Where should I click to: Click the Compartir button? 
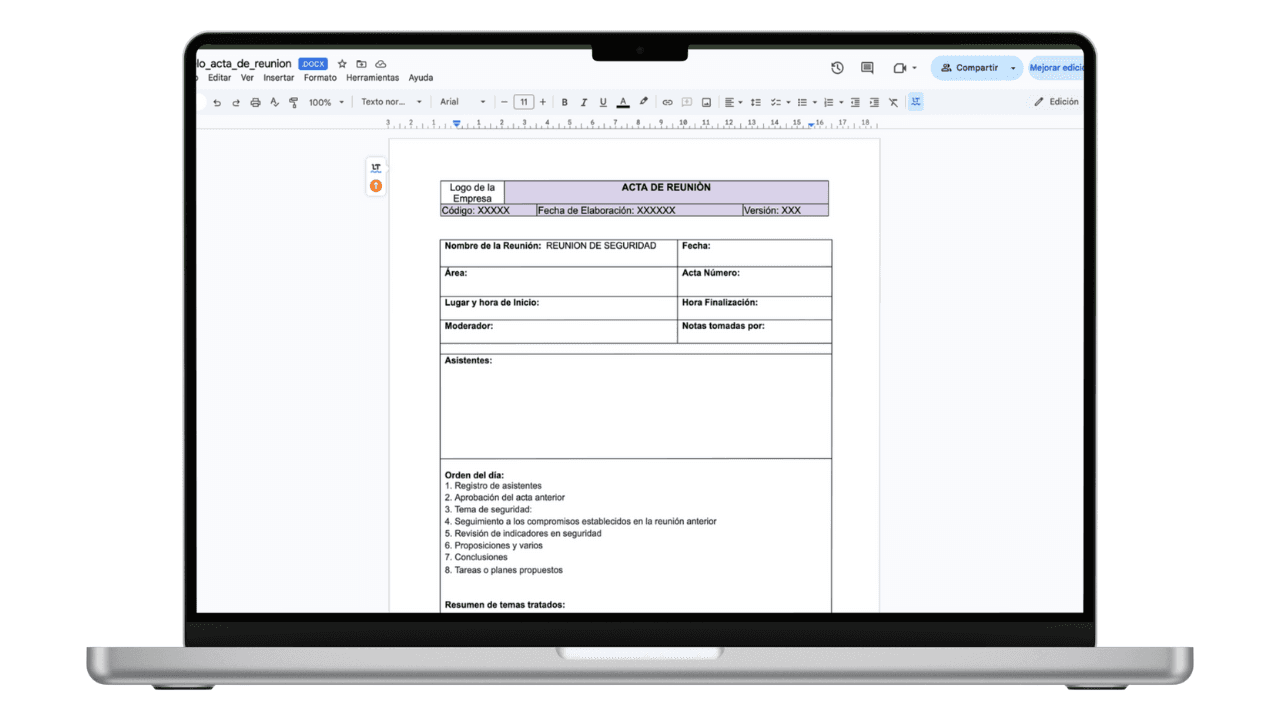[x=969, y=68]
